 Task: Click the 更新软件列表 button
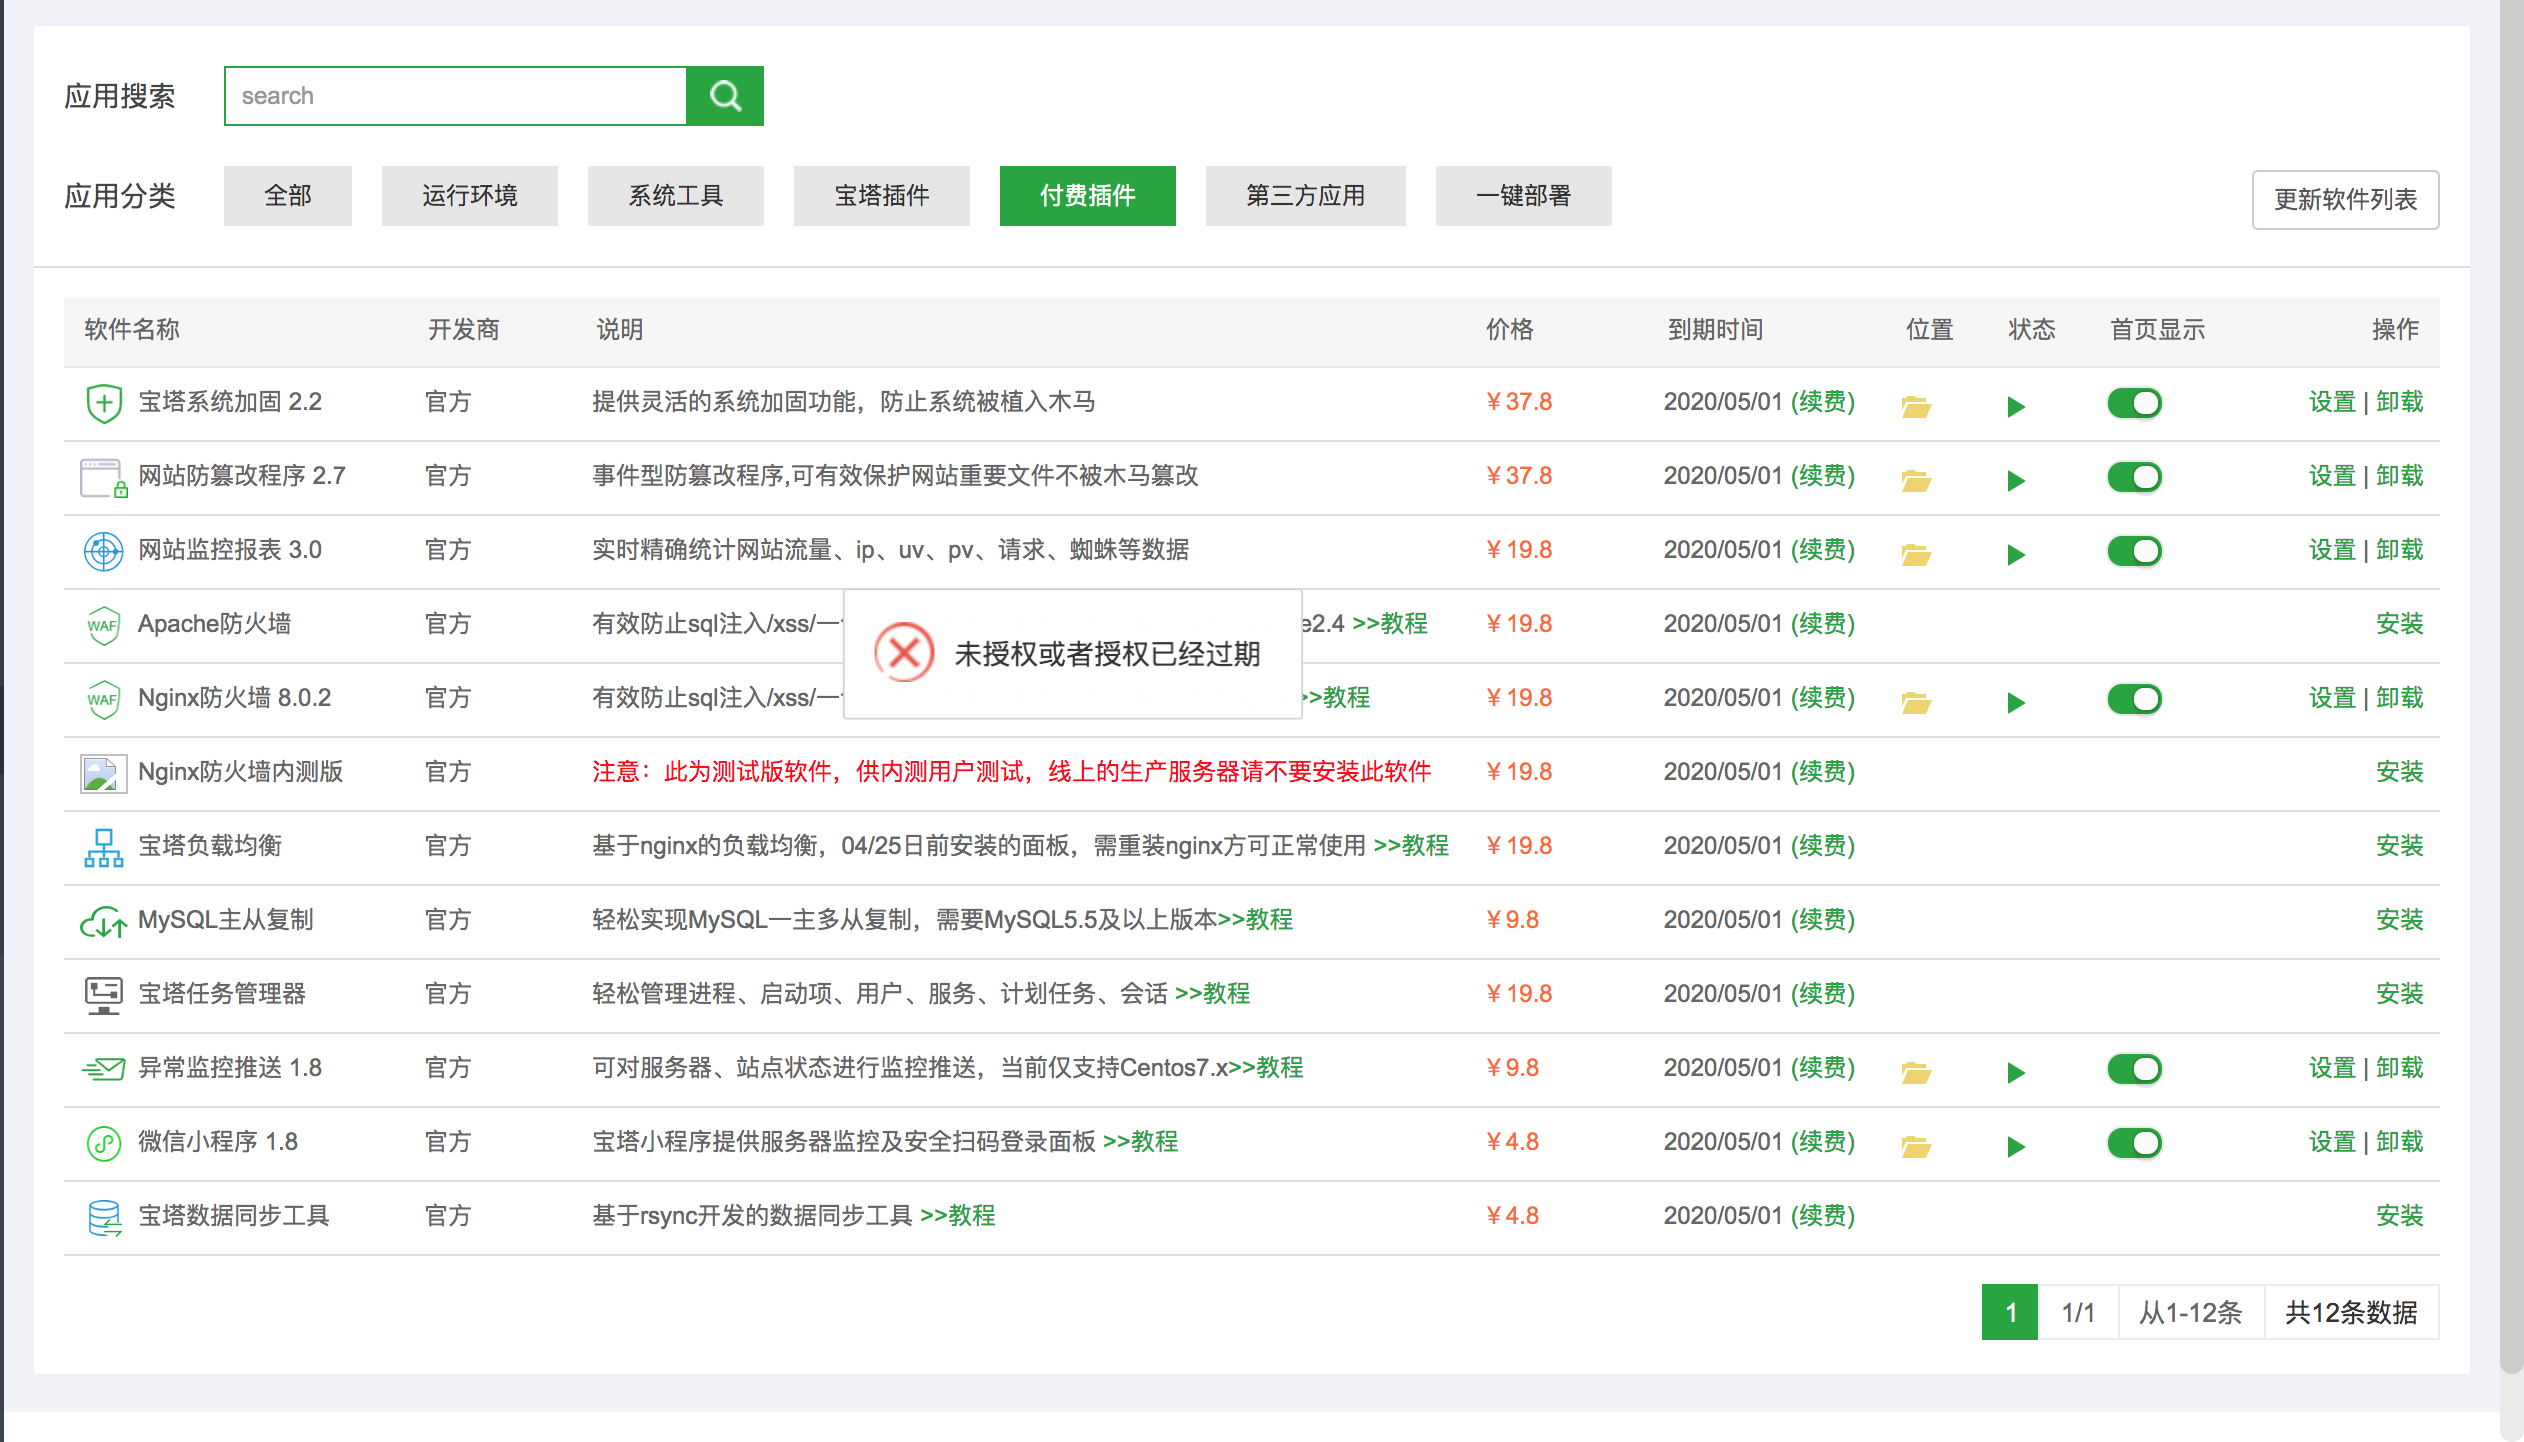[2346, 200]
